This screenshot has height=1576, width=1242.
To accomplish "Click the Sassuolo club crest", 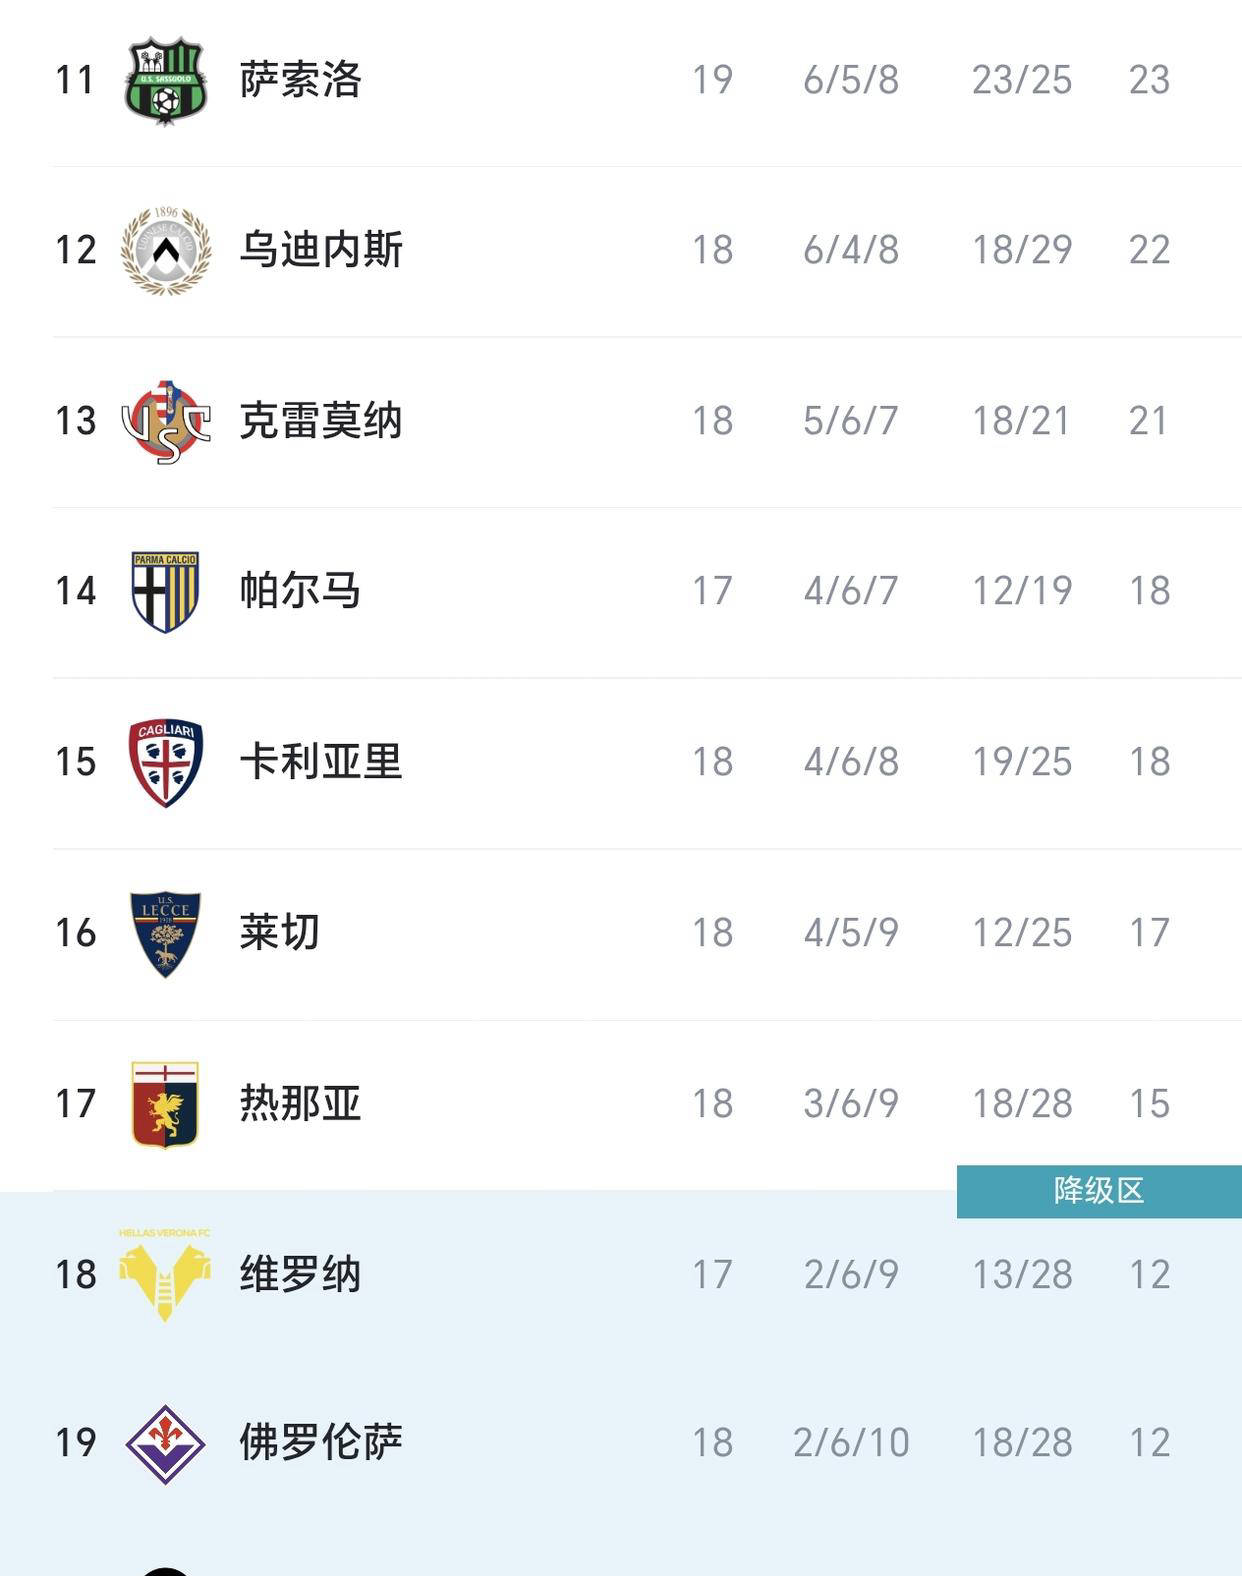I will coord(166,80).
